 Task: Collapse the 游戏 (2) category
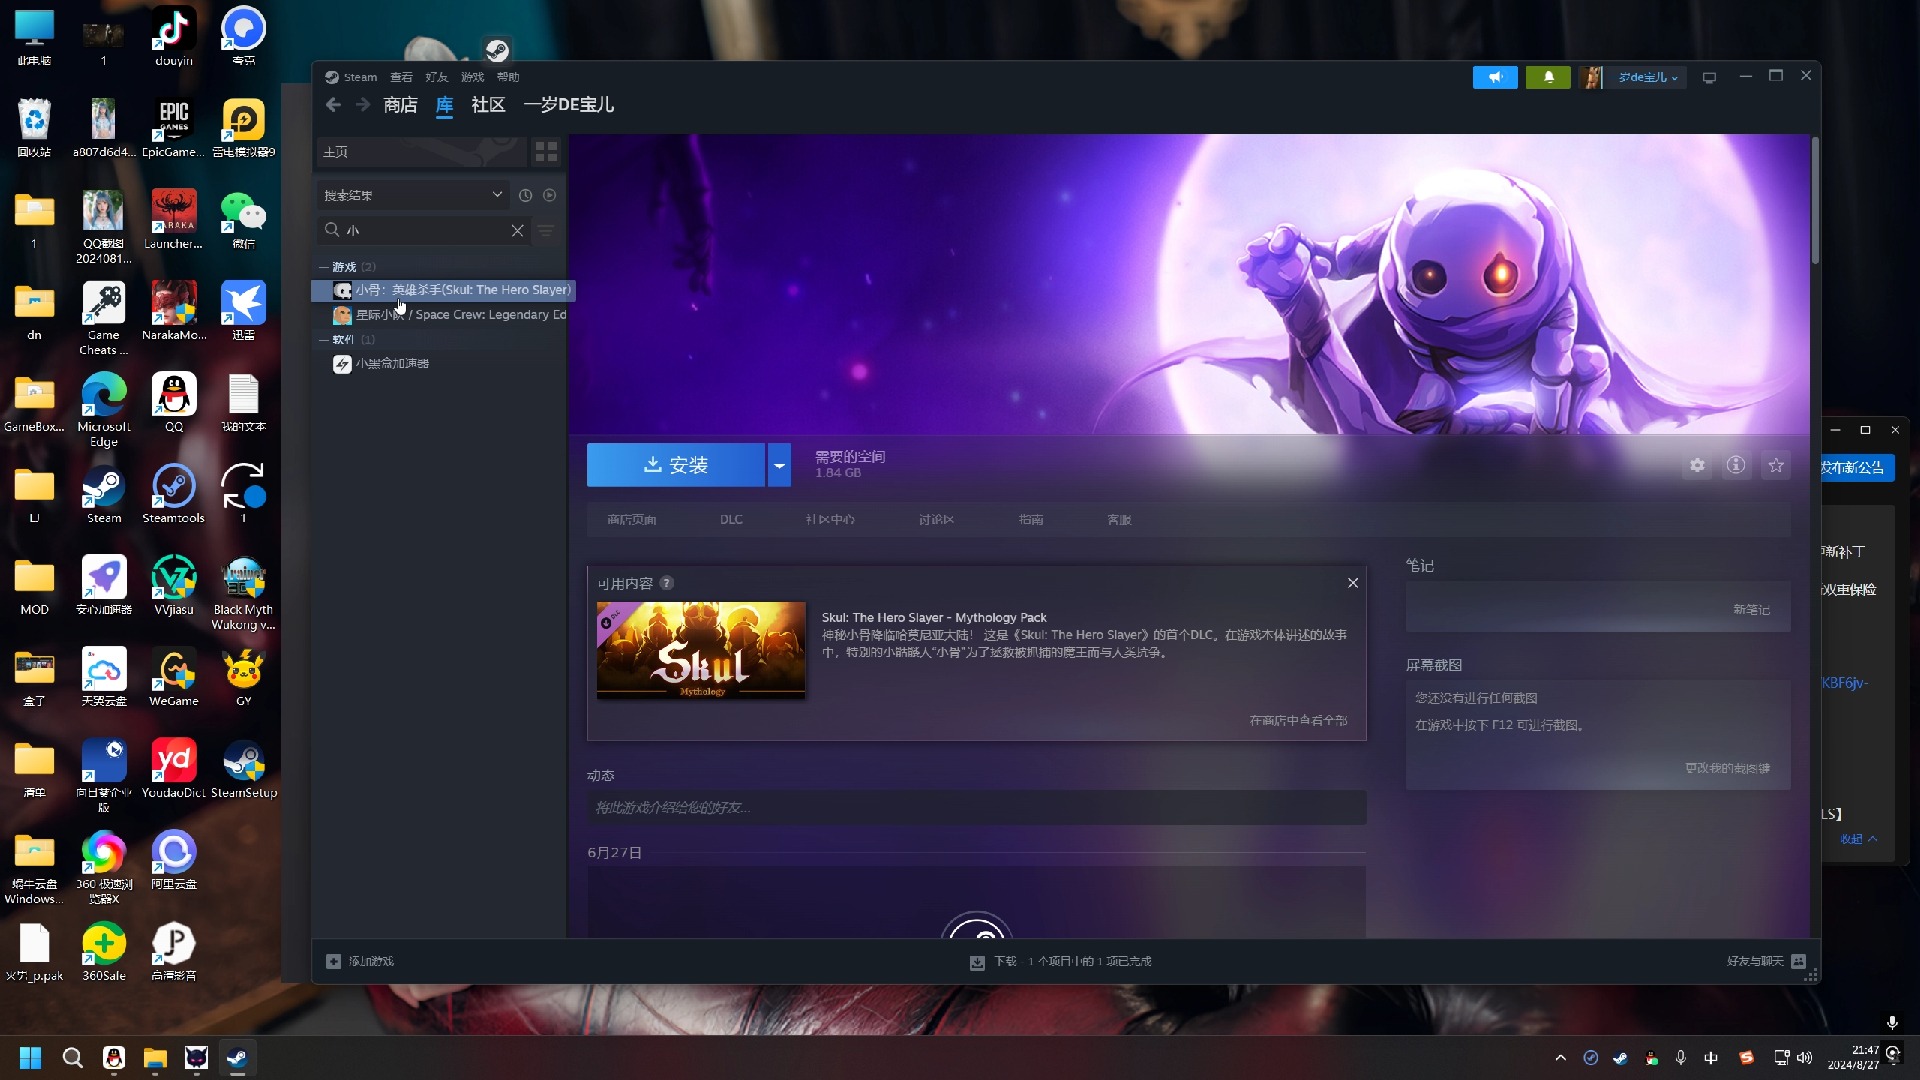click(x=347, y=267)
